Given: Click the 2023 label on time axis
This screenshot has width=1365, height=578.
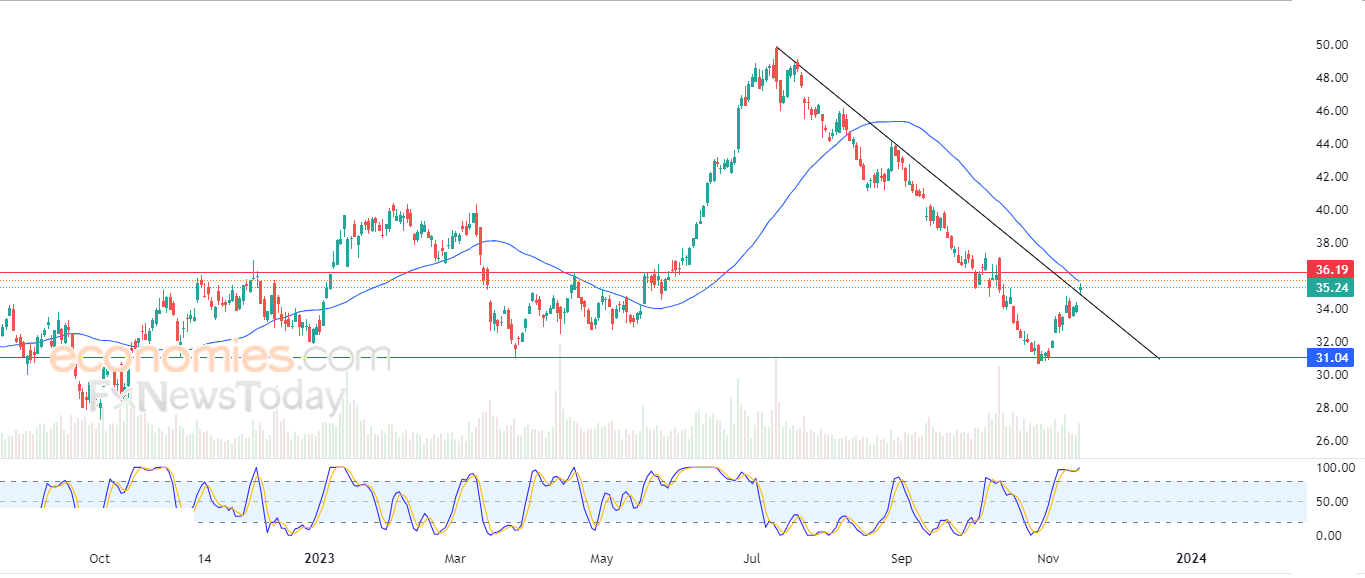Looking at the screenshot, I should tap(319, 558).
